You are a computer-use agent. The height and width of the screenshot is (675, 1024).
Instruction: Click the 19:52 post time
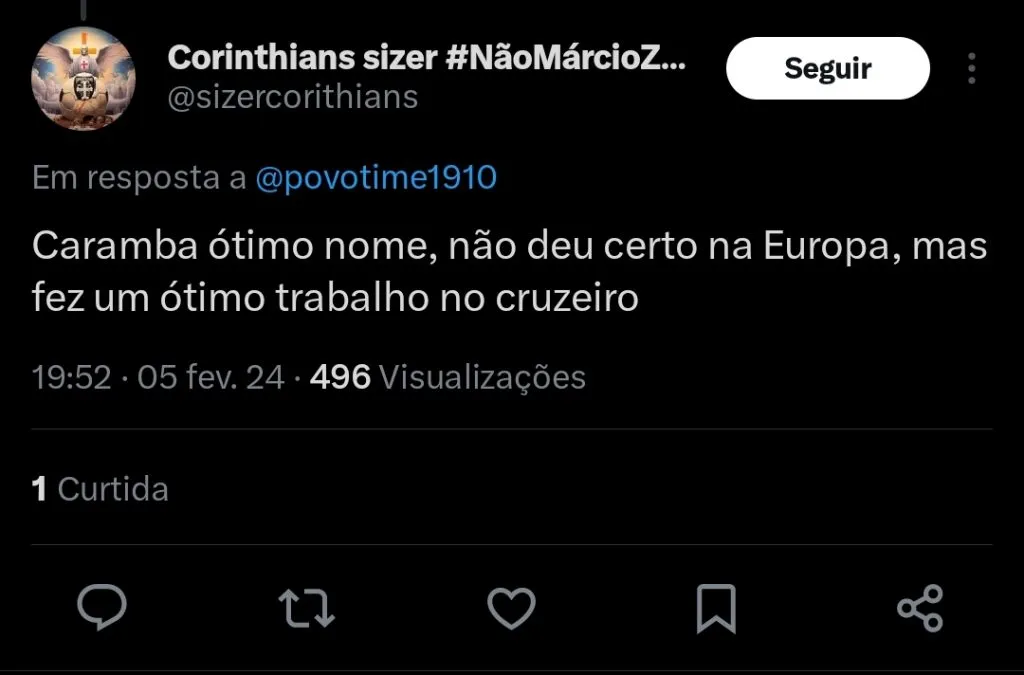point(71,377)
